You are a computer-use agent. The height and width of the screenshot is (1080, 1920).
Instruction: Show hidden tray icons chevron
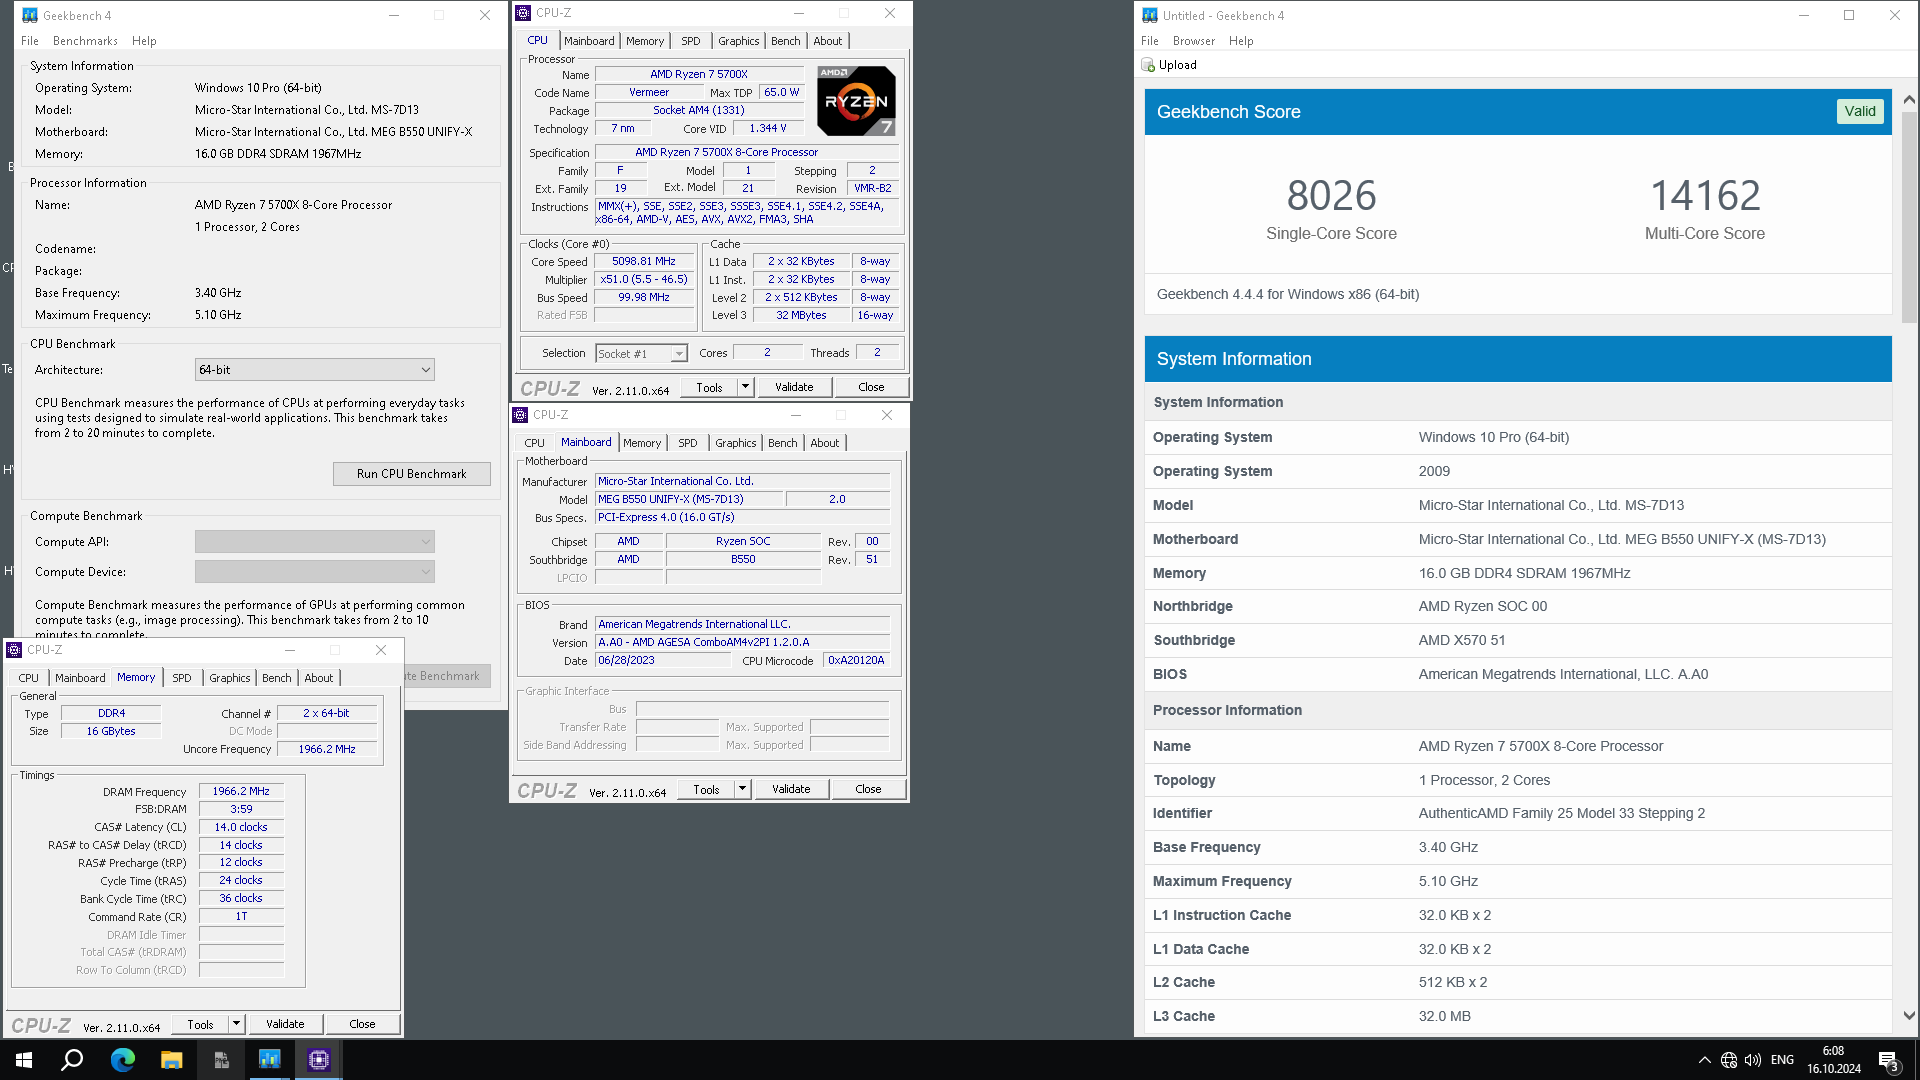click(1704, 1060)
